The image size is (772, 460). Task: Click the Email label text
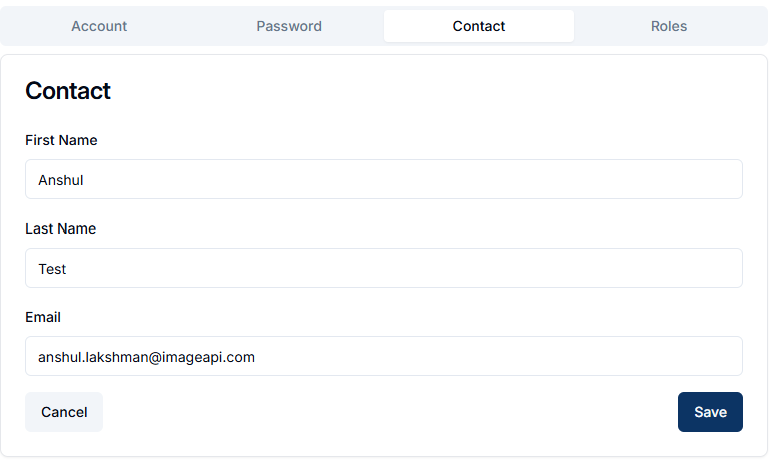tap(43, 317)
